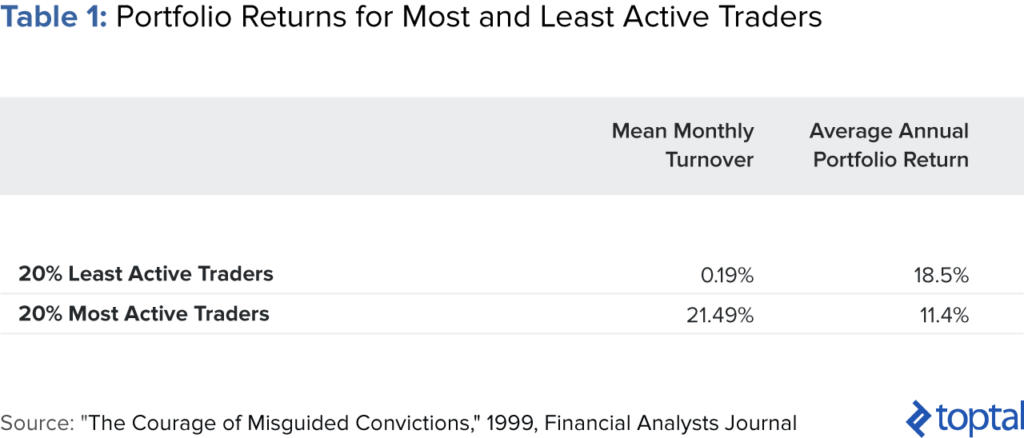Click the Toptal wordmark text
1024x438 pixels.
[980, 418]
